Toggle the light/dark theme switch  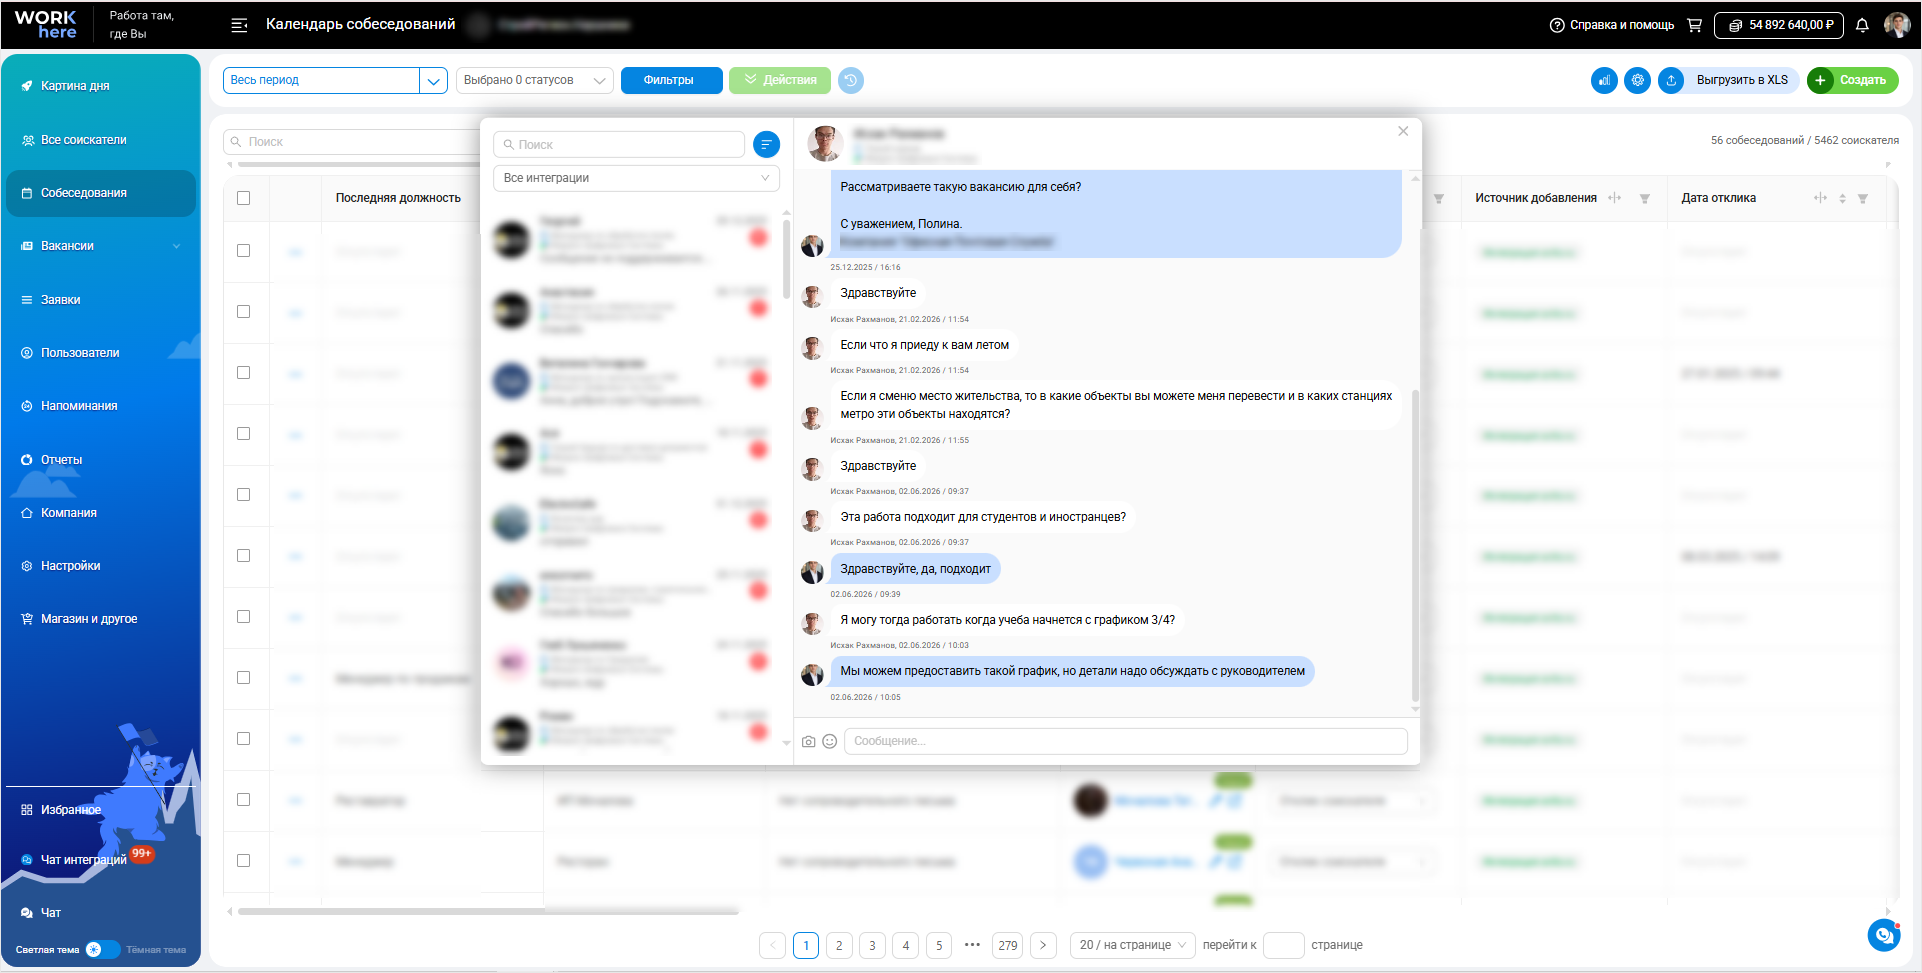point(101,949)
